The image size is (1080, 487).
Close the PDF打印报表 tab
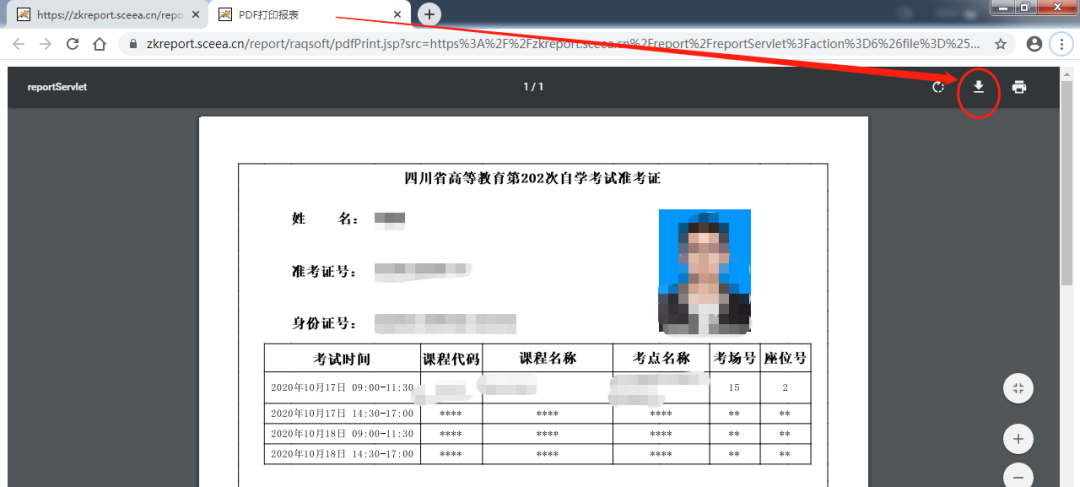click(x=398, y=15)
